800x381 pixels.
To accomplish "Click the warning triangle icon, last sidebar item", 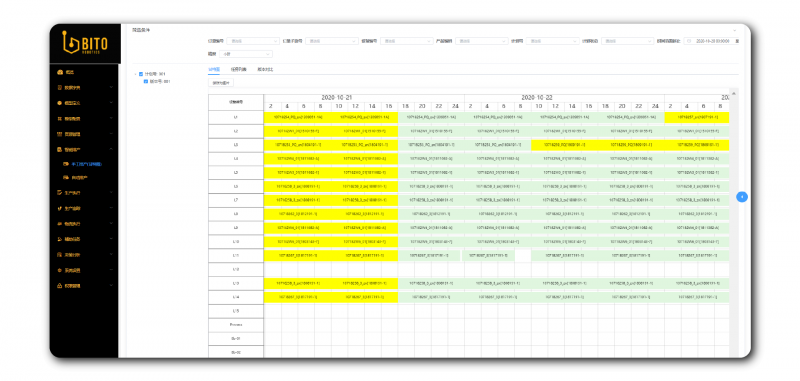I will (60, 286).
